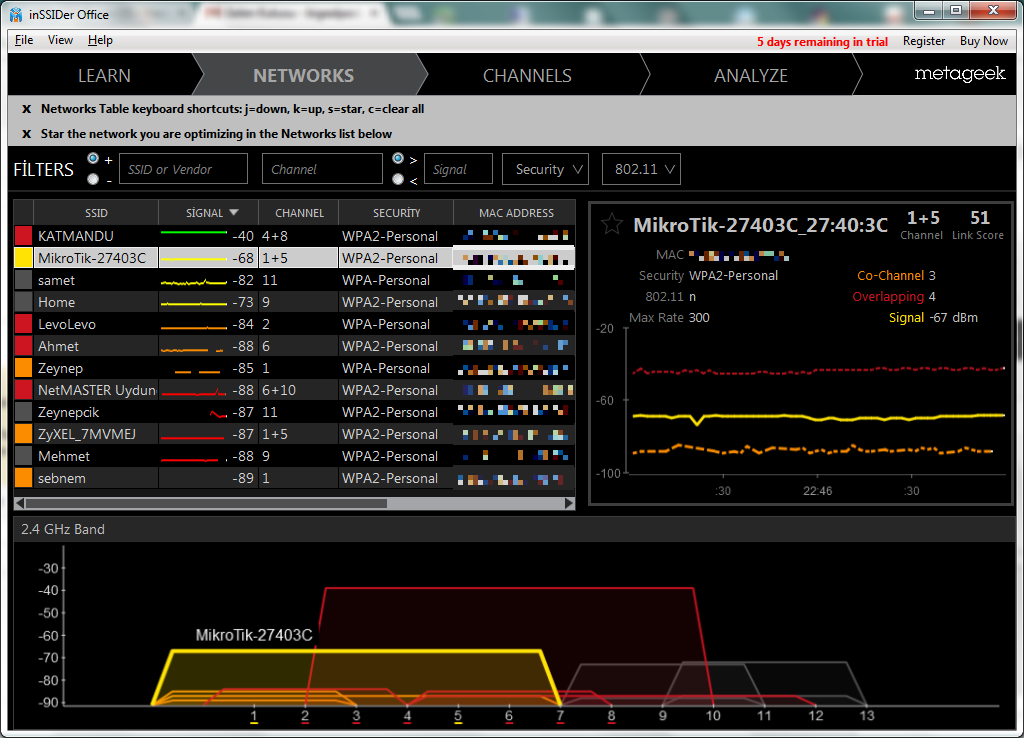Select the Zeynepcik network name
Viewport: 1024px width, 738px height.
tap(69, 412)
